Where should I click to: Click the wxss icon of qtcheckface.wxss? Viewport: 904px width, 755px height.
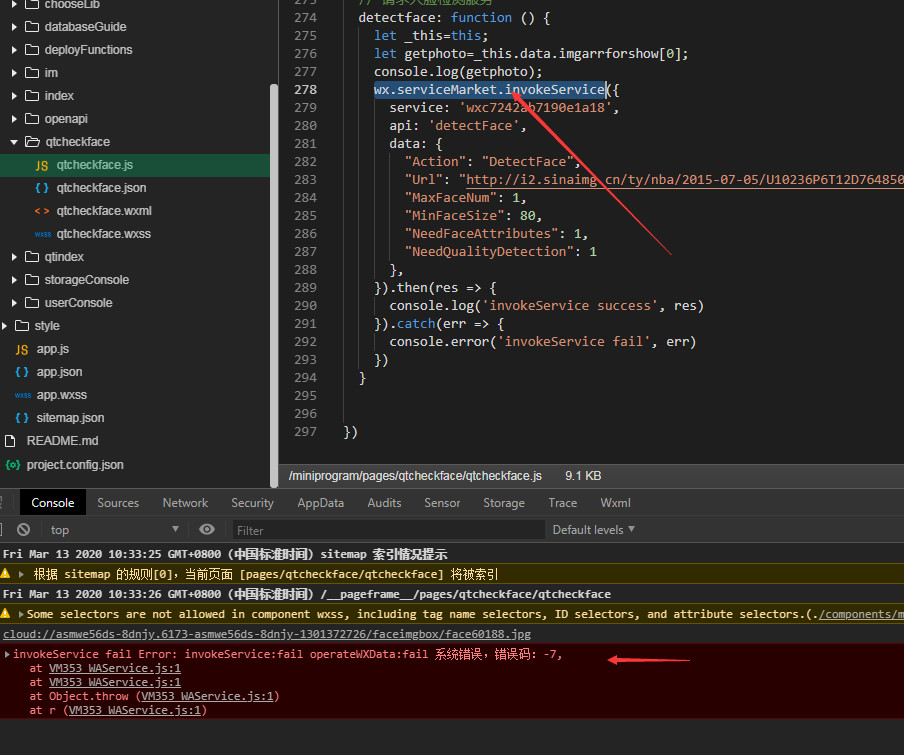pos(43,234)
